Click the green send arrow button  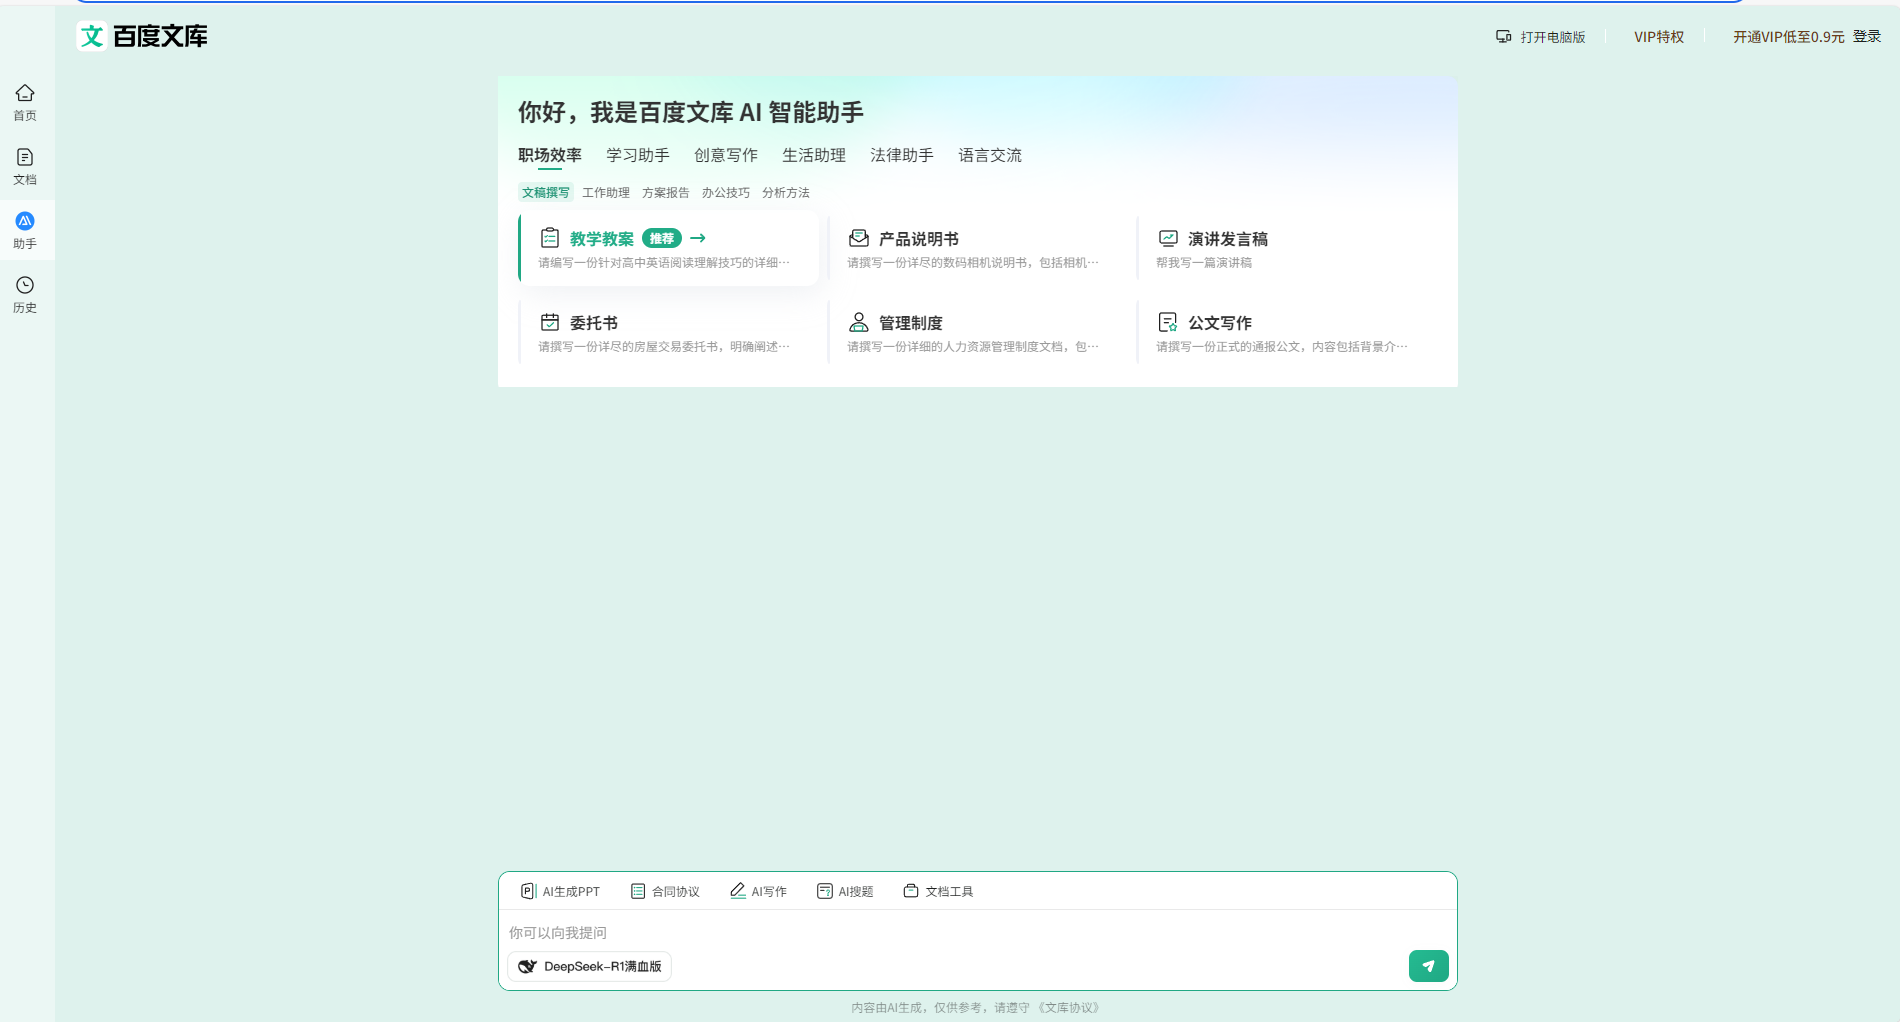(1428, 966)
